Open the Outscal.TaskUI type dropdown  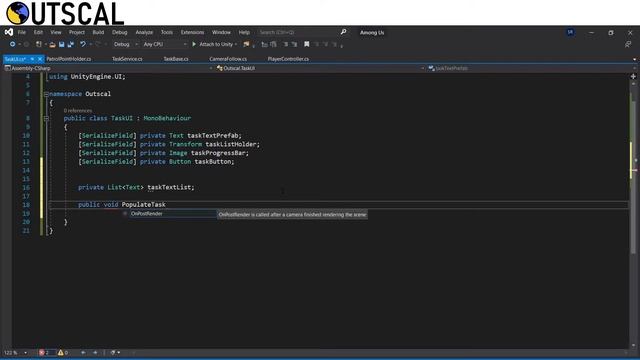tap(321, 68)
